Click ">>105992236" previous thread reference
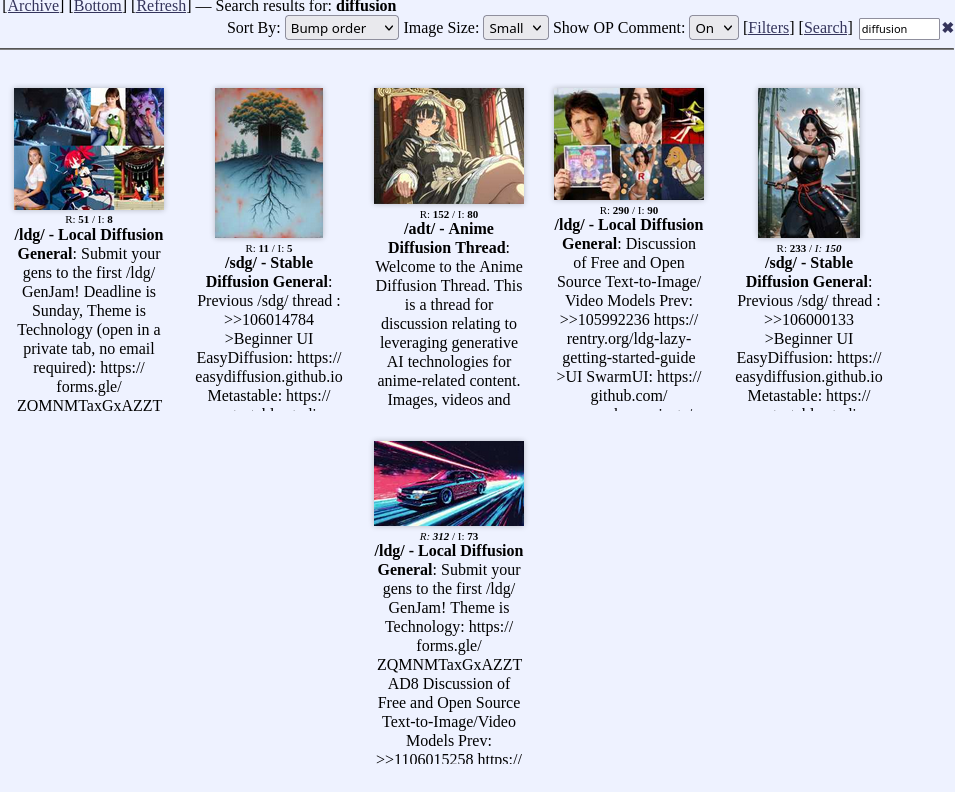The width and height of the screenshot is (955, 792). point(604,320)
